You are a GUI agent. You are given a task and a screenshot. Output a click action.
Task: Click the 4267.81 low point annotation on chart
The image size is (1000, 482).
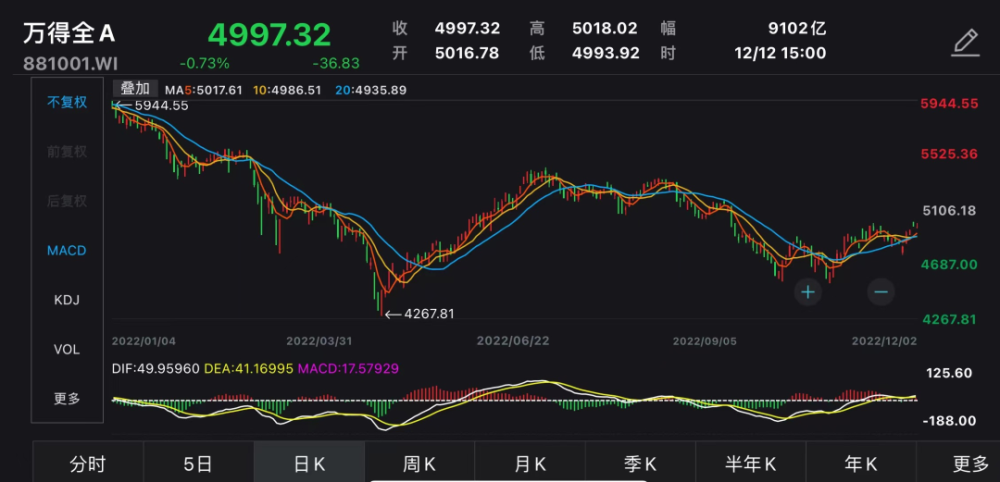click(429, 314)
